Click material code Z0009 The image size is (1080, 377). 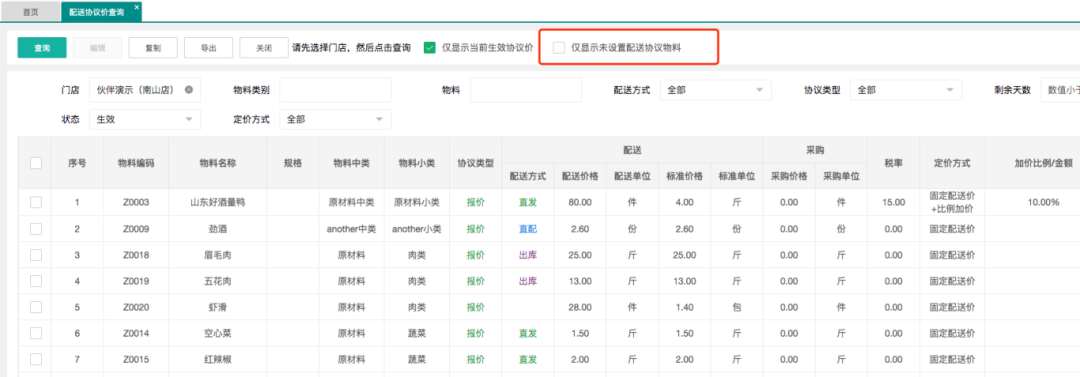[x=136, y=228]
